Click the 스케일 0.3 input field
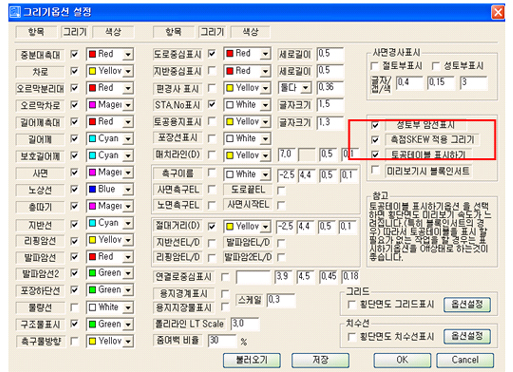The image size is (513, 372). 281,300
